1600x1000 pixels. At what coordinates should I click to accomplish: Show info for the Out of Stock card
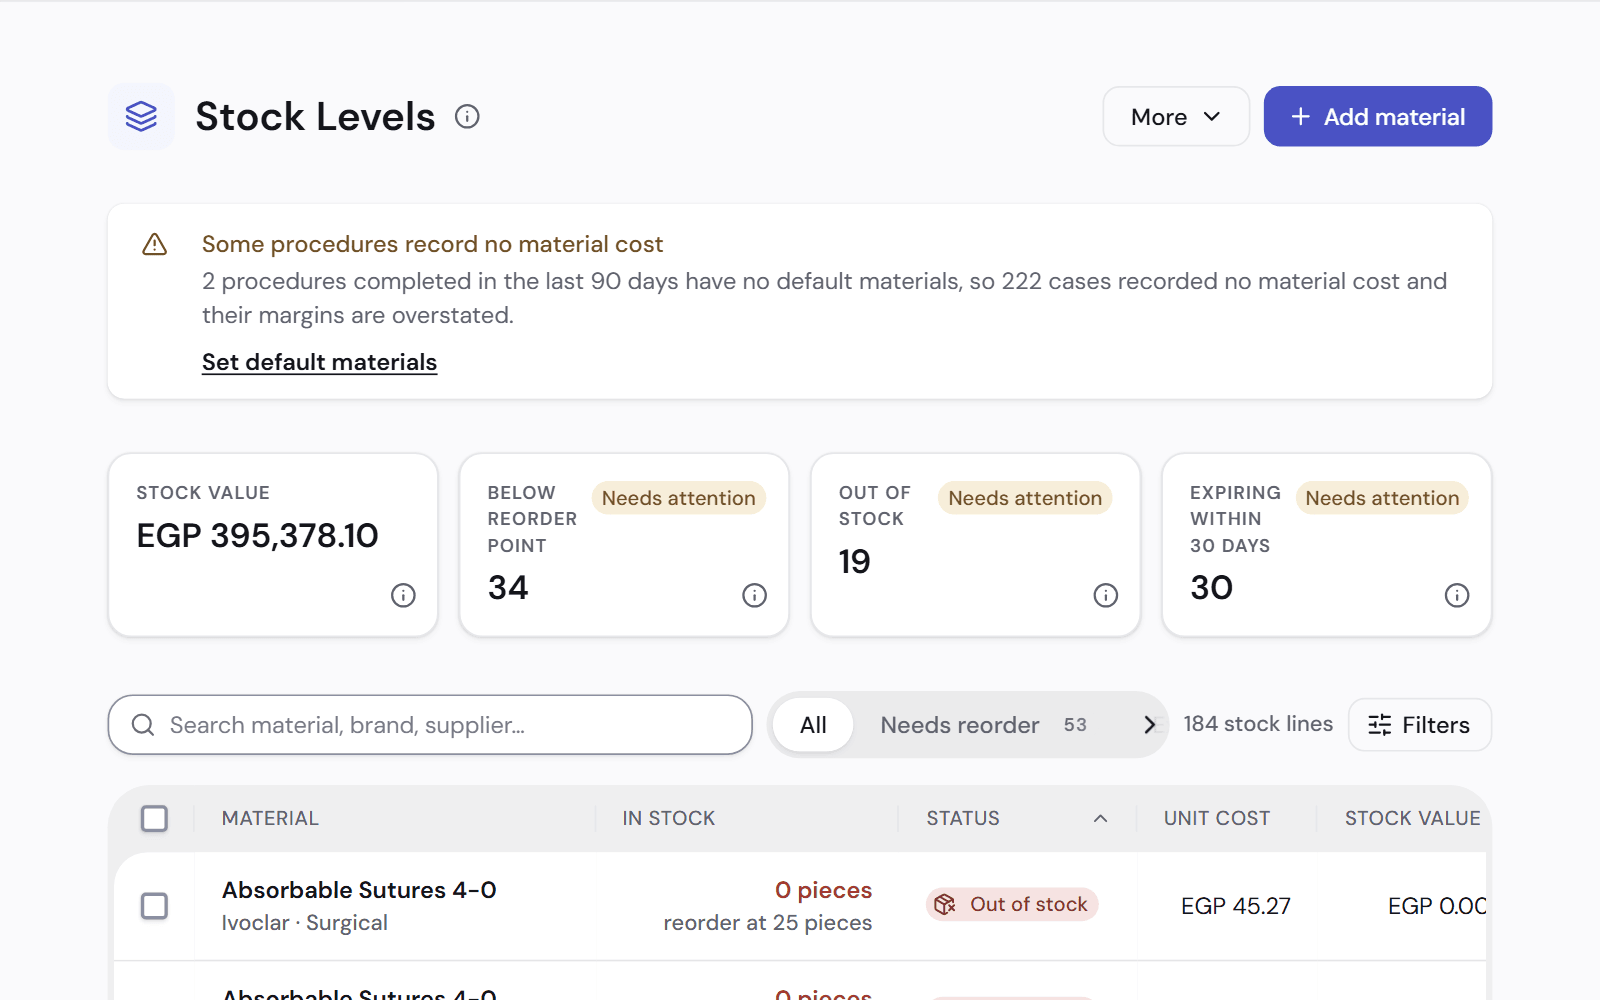point(1105,596)
